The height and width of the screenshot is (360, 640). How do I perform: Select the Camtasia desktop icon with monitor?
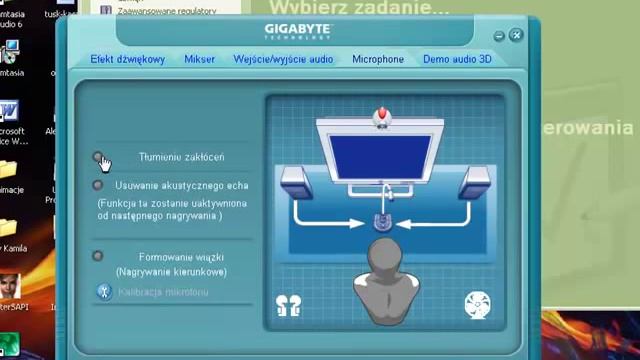tap(10, 52)
